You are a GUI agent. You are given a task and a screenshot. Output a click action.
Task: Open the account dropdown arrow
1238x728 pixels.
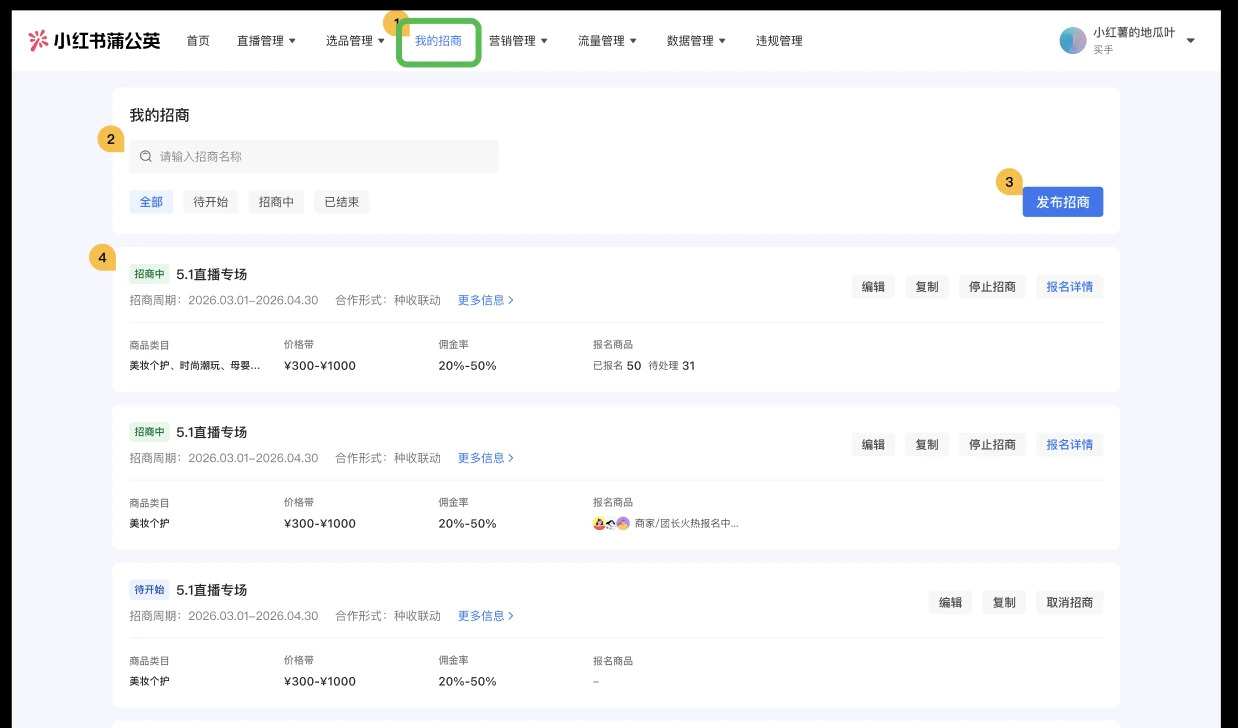point(1190,41)
